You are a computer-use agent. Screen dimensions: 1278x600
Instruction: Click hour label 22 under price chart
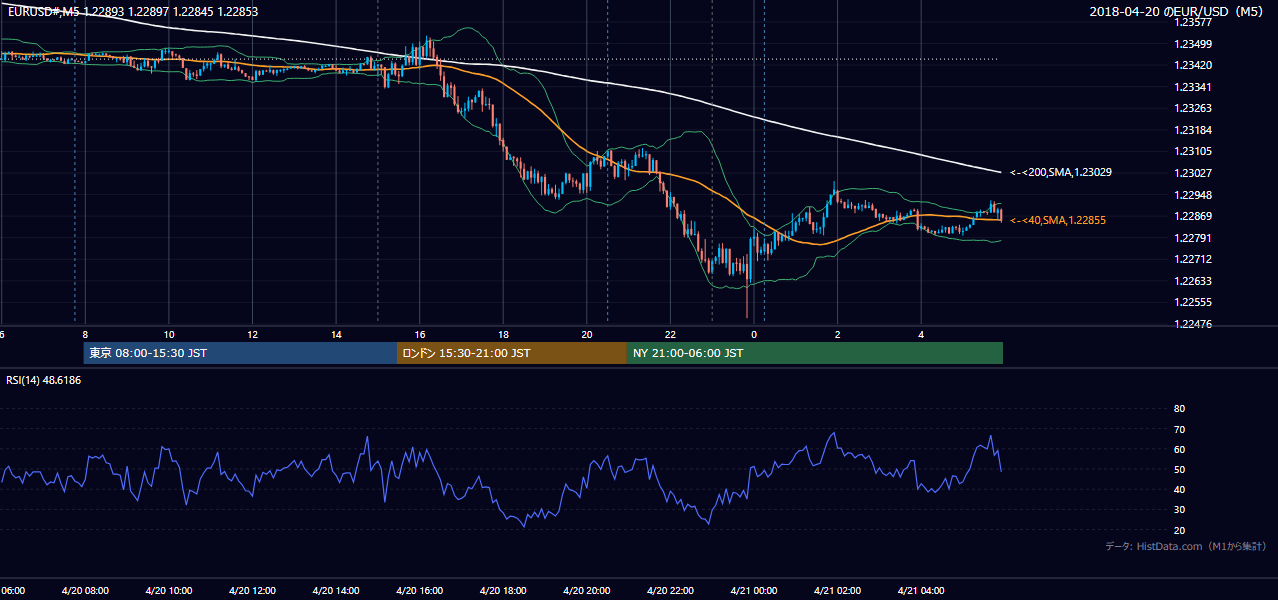pos(671,335)
